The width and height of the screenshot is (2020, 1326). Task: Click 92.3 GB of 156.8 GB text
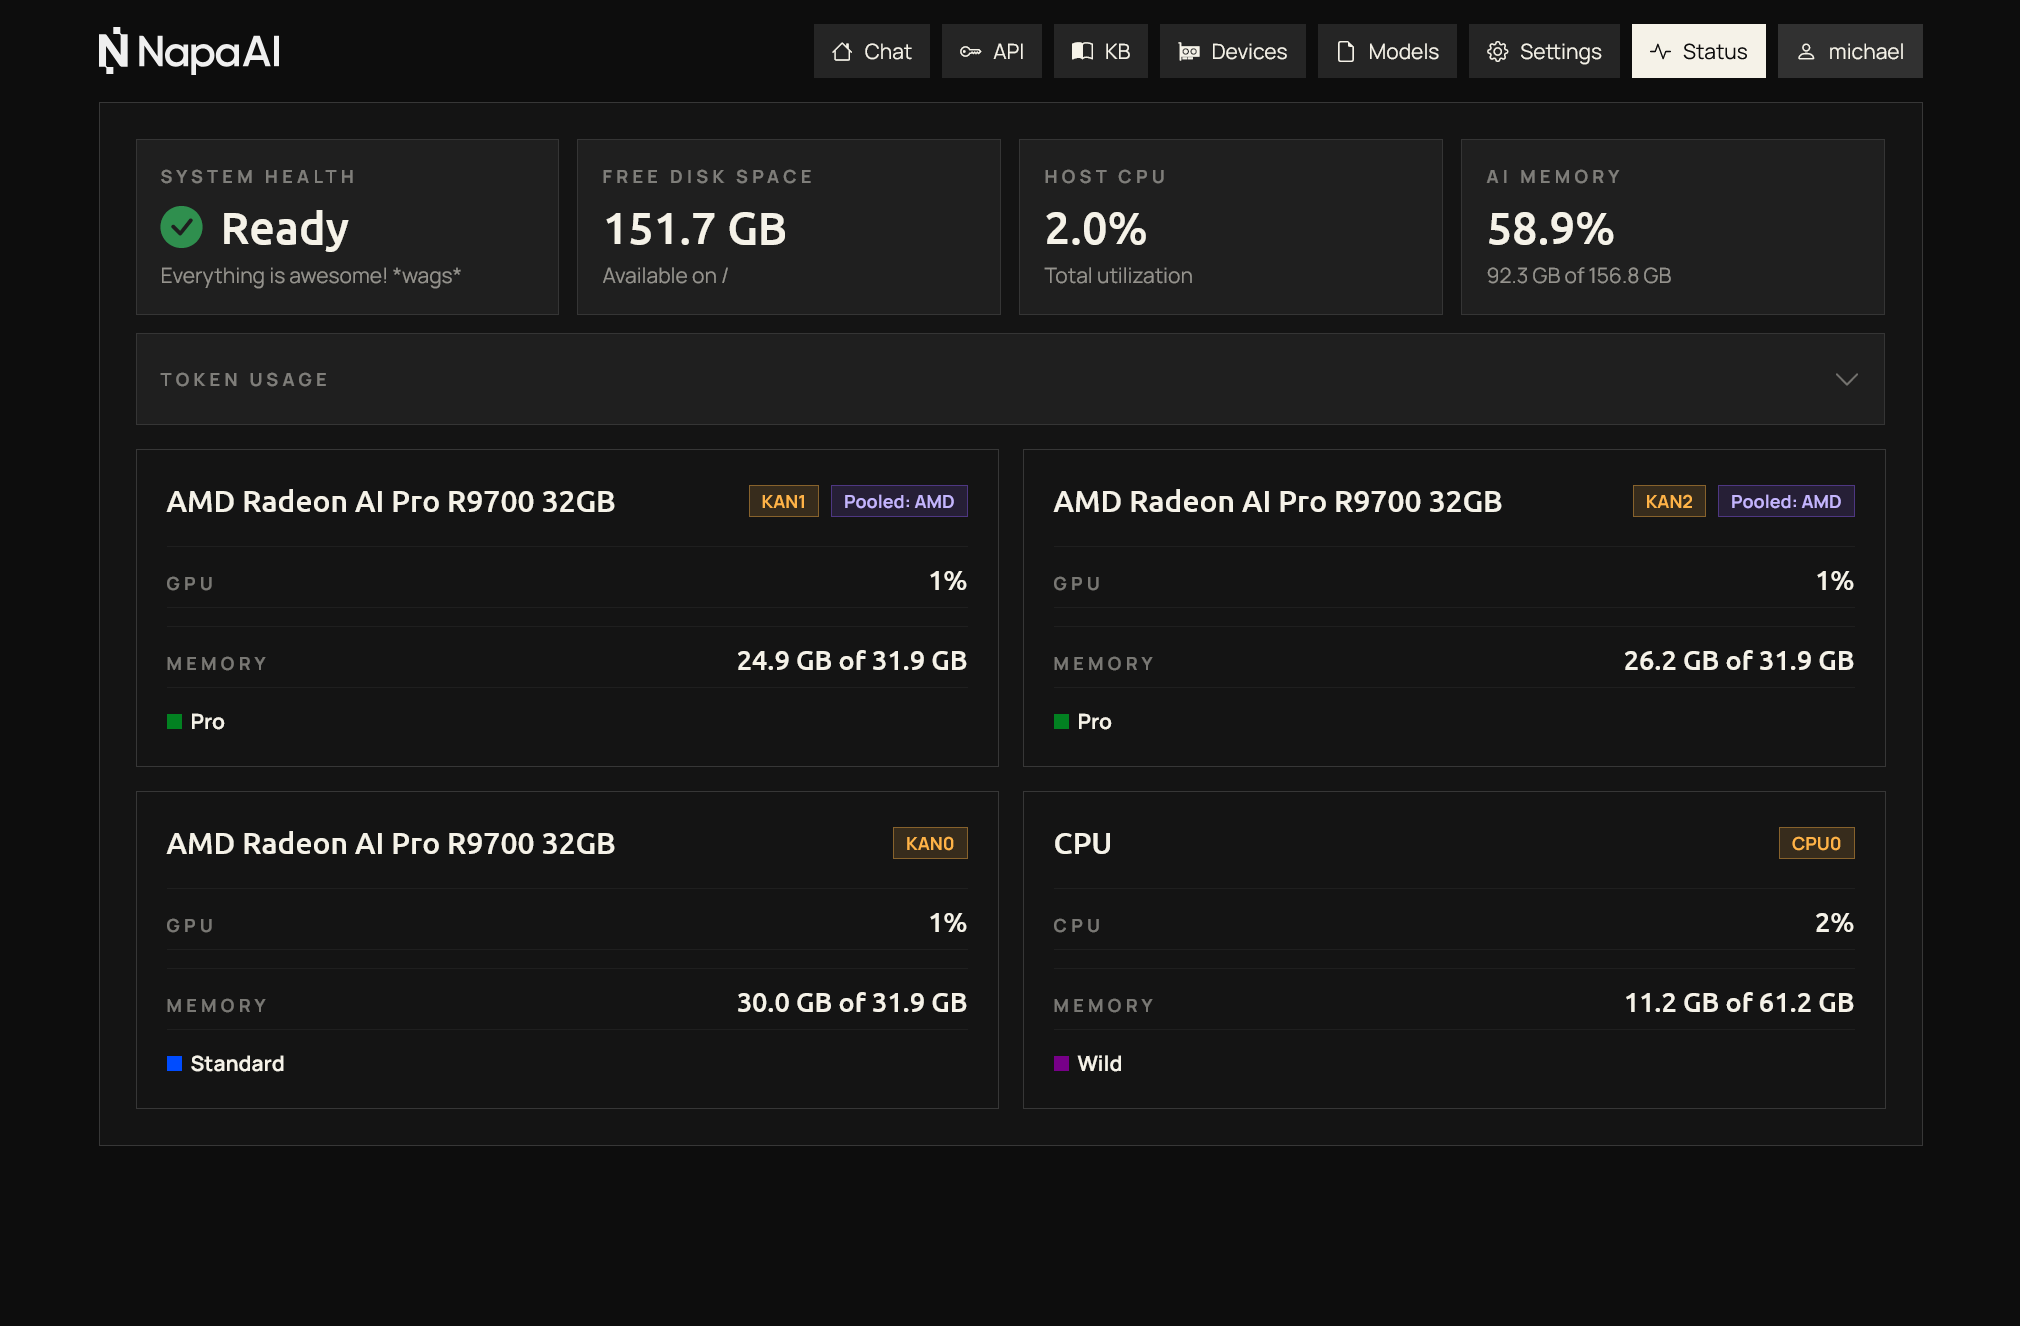tap(1579, 275)
